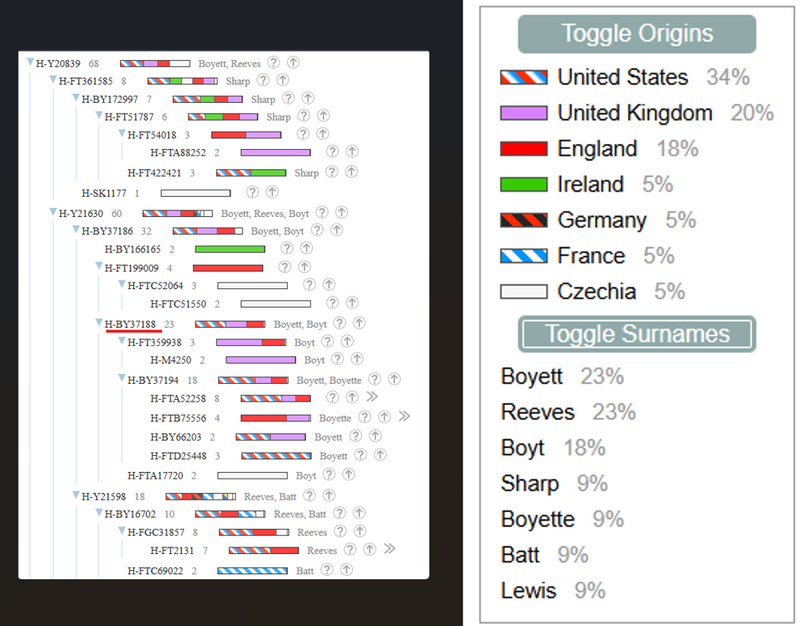Click up-arrow icon for H-BY37188 row
The width and height of the screenshot is (800, 626).
pyautogui.click(x=359, y=323)
